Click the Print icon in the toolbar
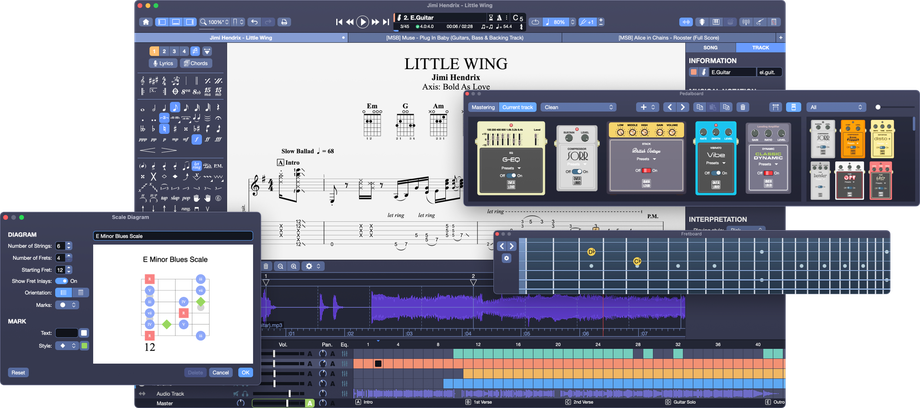Screen dimensions: 920x408 pos(283,22)
